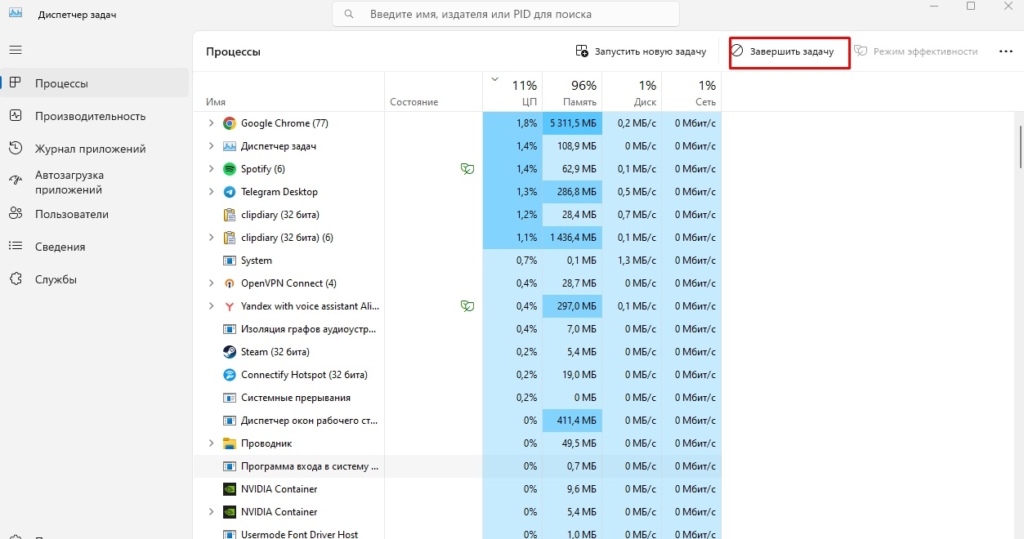Sort by the Состояние column header
Viewport: 1024px width, 539px height.
(434, 92)
